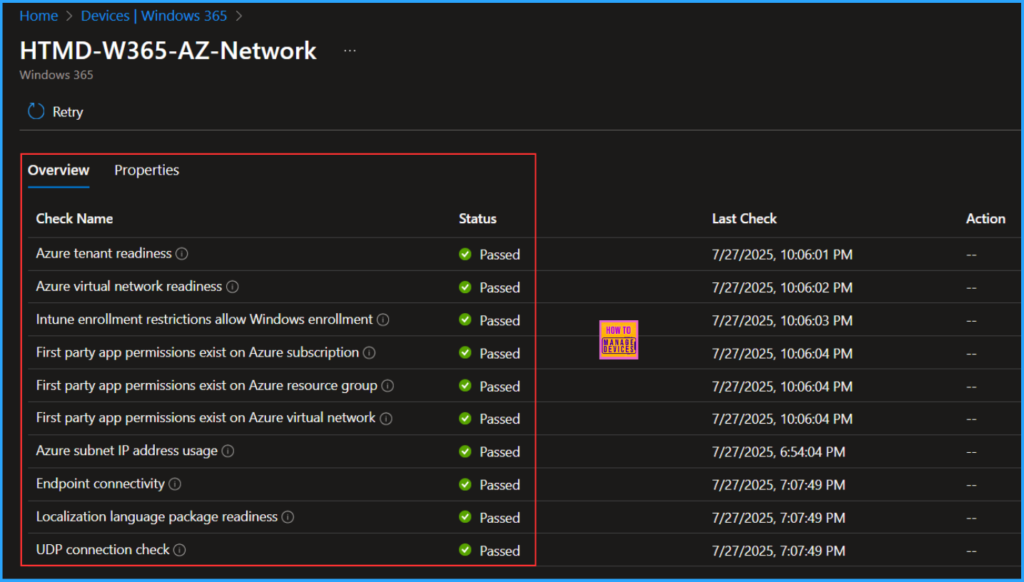
Task: Click info icon beside UDP connection check
Action: [x=180, y=550]
